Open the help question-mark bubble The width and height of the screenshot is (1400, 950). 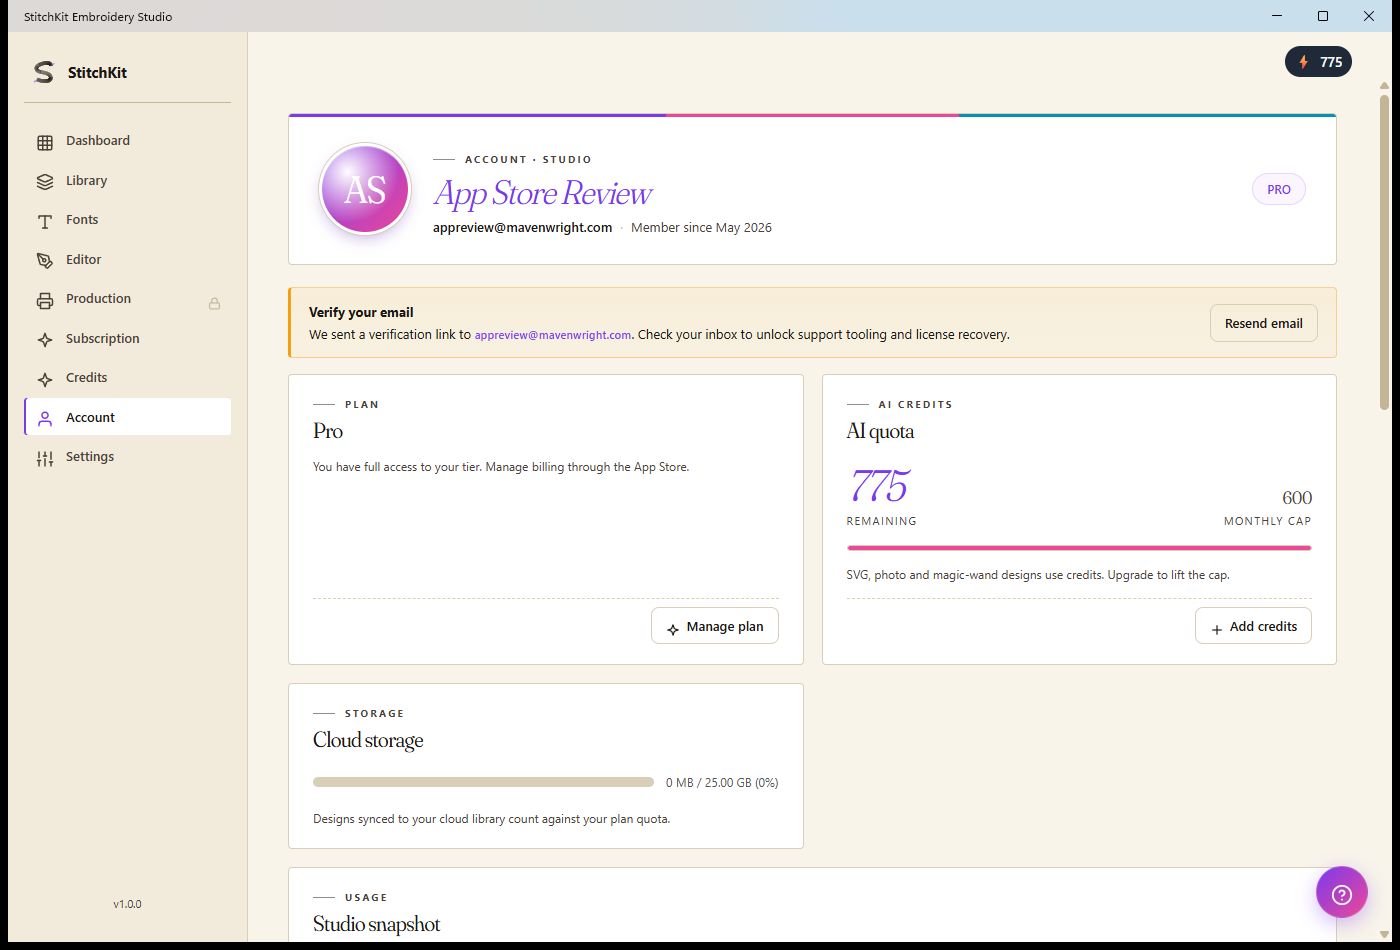point(1342,892)
